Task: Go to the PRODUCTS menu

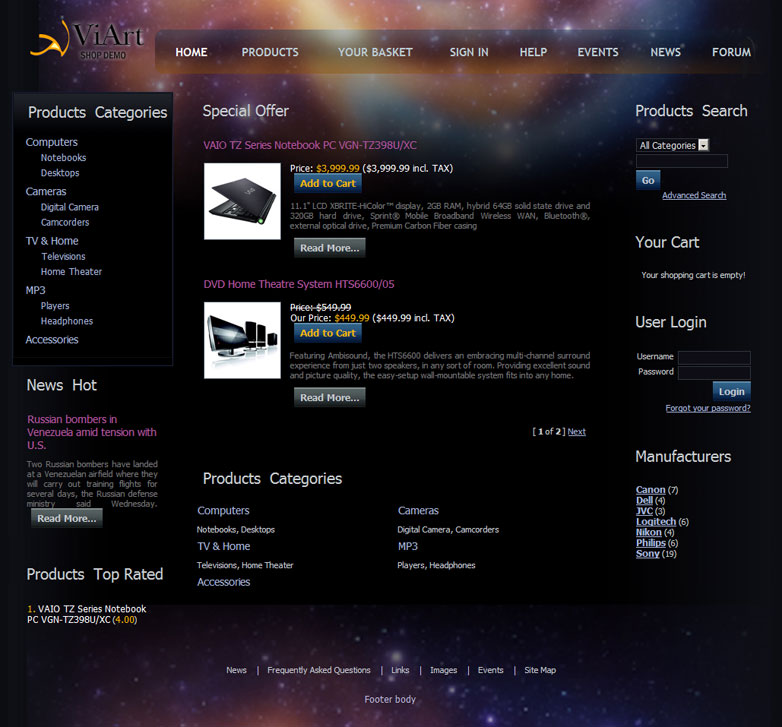Action: [x=270, y=52]
